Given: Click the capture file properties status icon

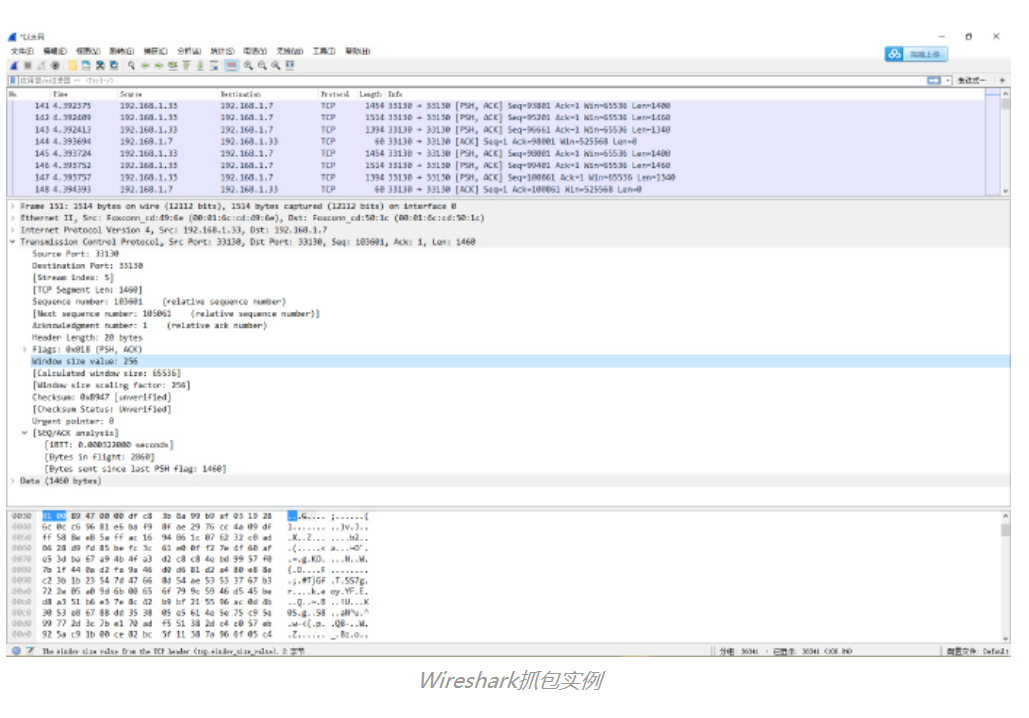Looking at the screenshot, I should [30, 651].
